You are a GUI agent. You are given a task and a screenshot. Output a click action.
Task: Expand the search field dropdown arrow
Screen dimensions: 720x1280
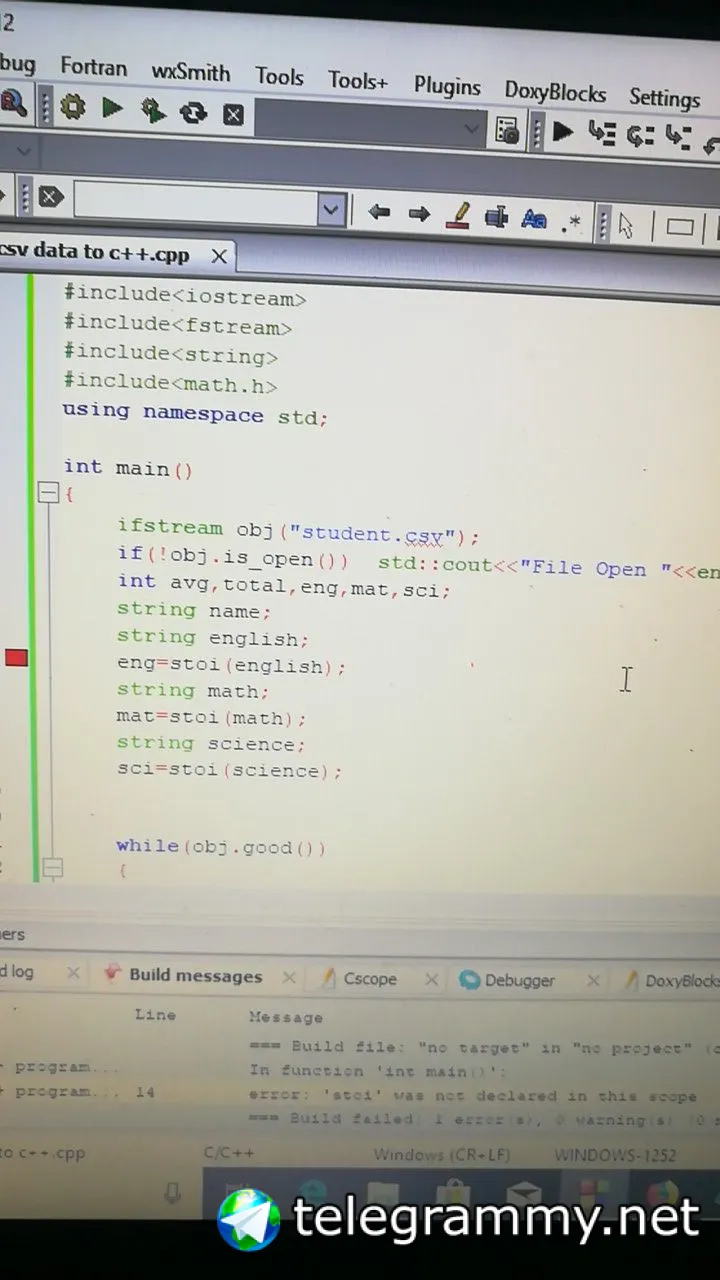332,209
